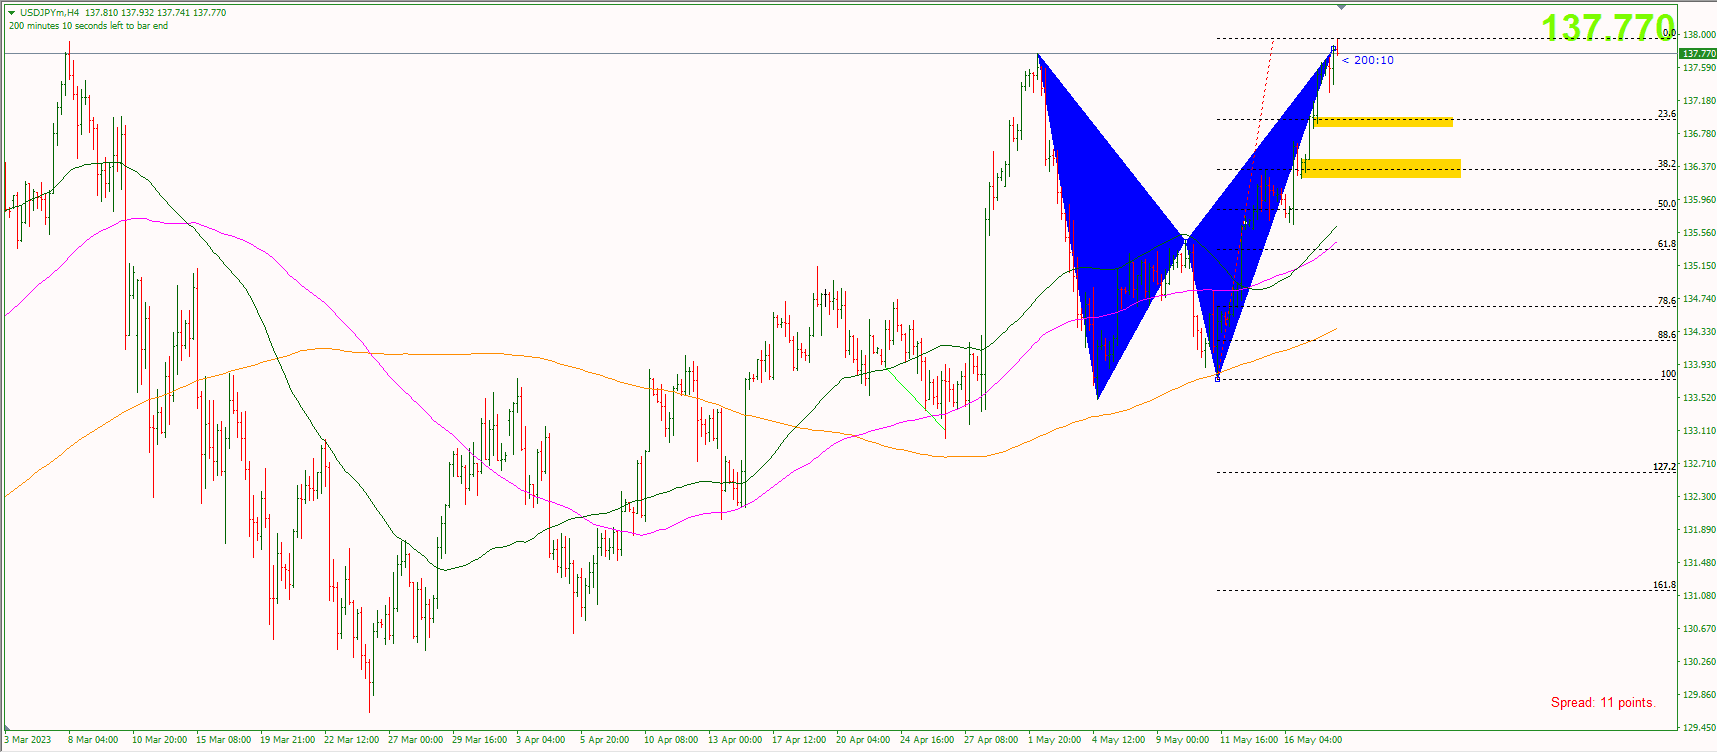Click the 127.2 Fibonacci extension label
The image size is (1717, 753).
point(1665,467)
